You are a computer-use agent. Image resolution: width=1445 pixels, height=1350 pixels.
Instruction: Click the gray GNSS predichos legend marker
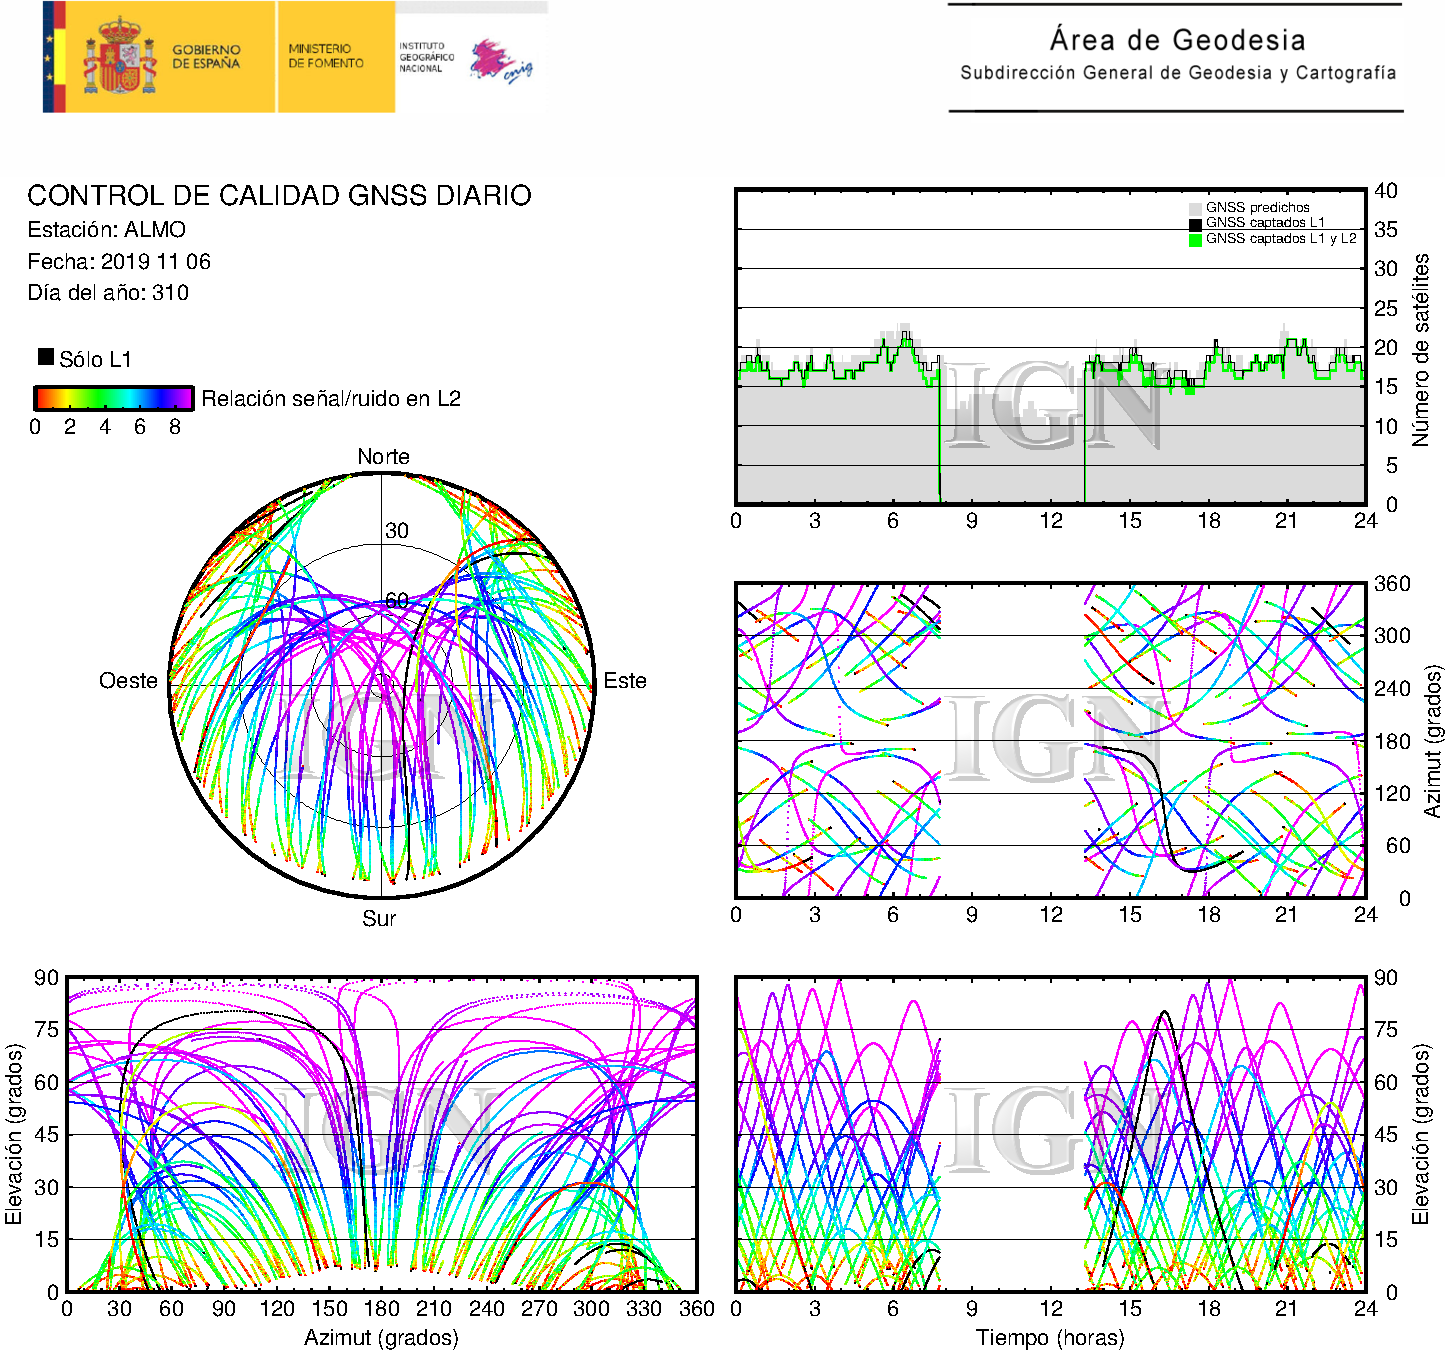pos(1195,208)
